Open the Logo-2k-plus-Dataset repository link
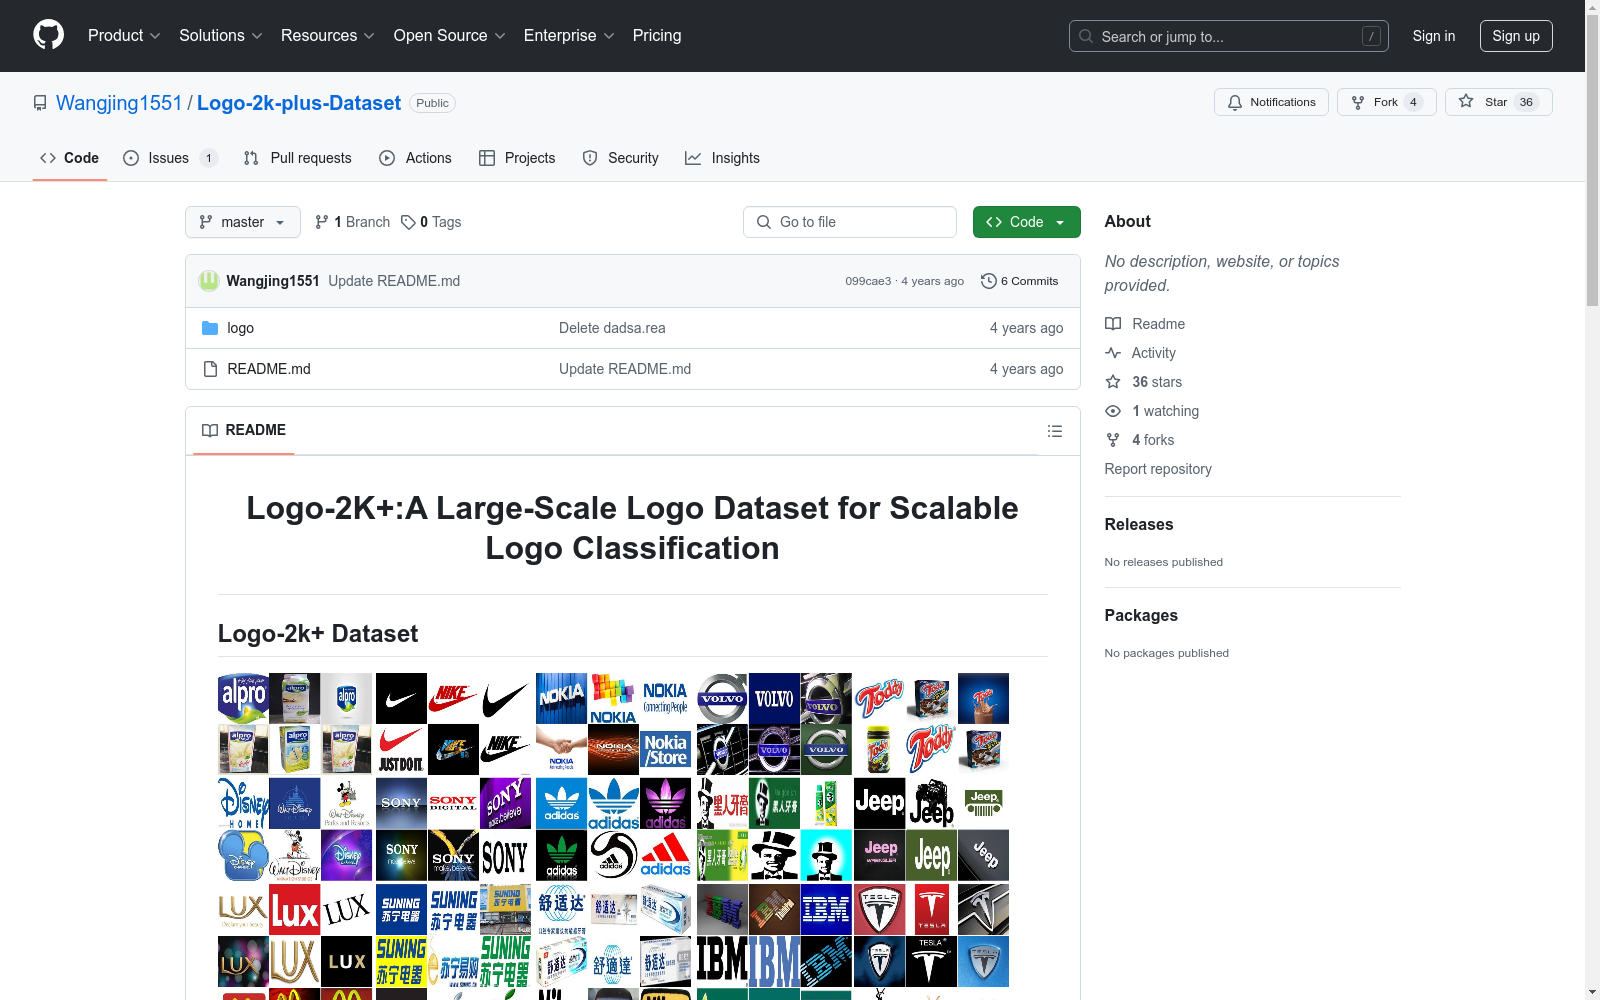The height and width of the screenshot is (1000, 1600). (299, 103)
